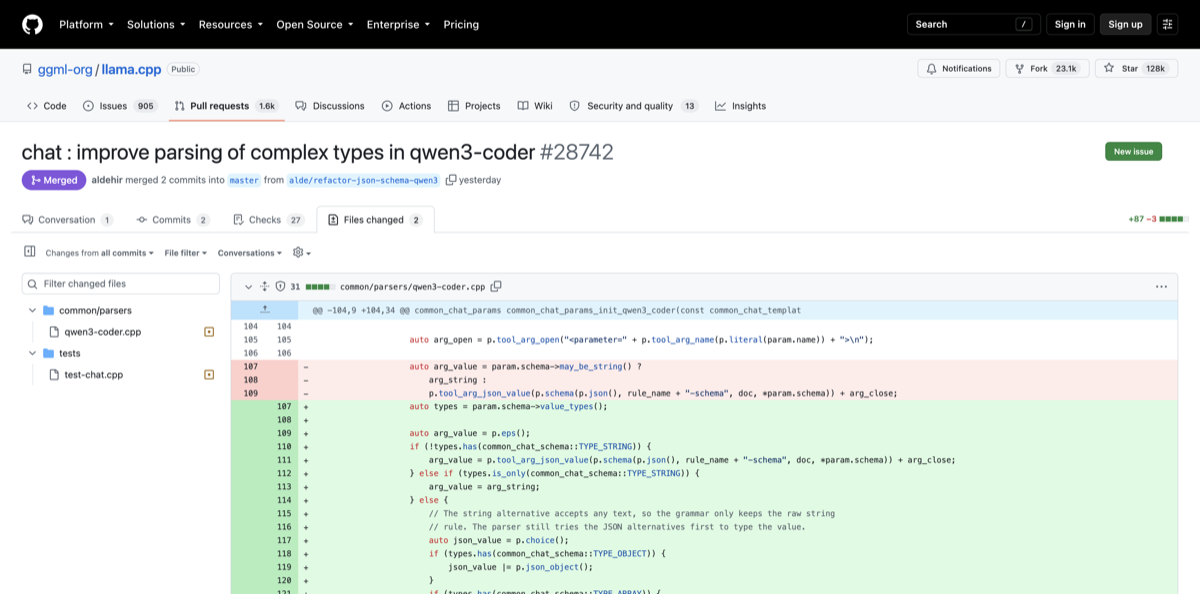Select the Files changed tab
The image size is (1200, 594).
[375, 220]
